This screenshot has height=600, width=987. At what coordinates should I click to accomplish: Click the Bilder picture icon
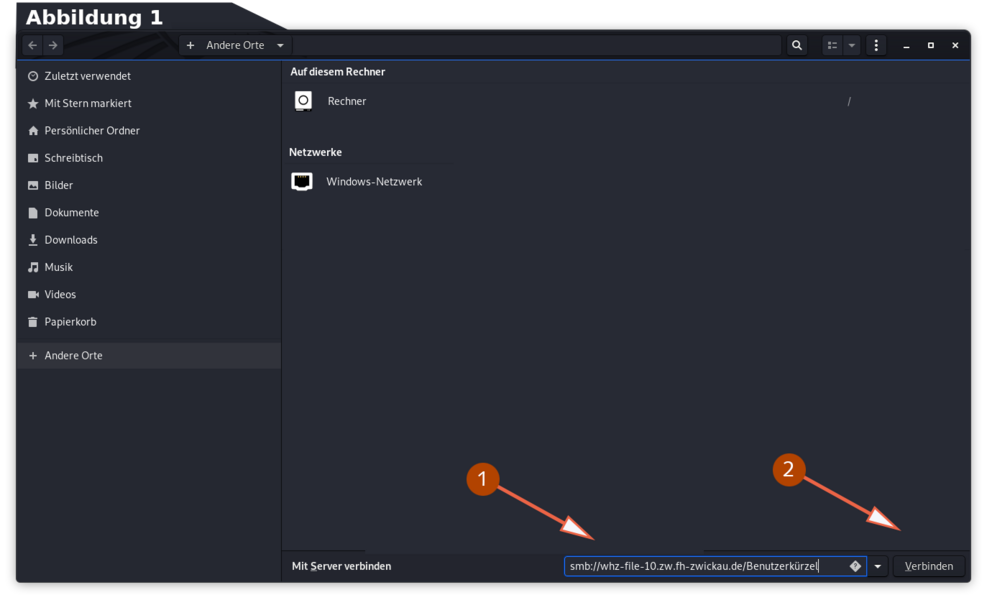point(33,185)
